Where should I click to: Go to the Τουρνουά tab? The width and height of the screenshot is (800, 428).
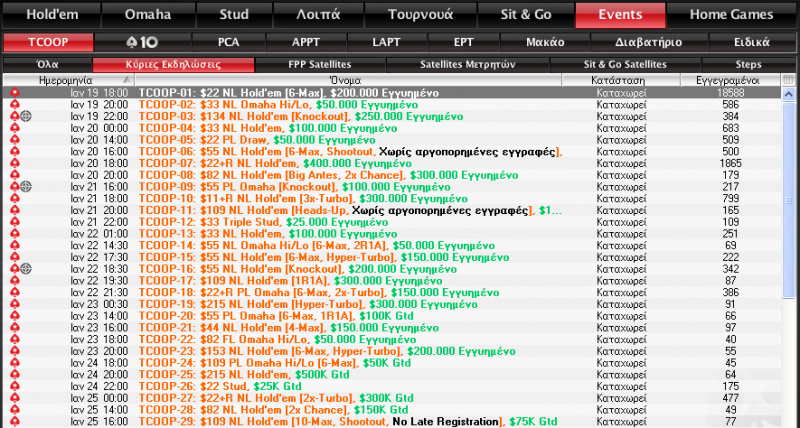(420, 15)
